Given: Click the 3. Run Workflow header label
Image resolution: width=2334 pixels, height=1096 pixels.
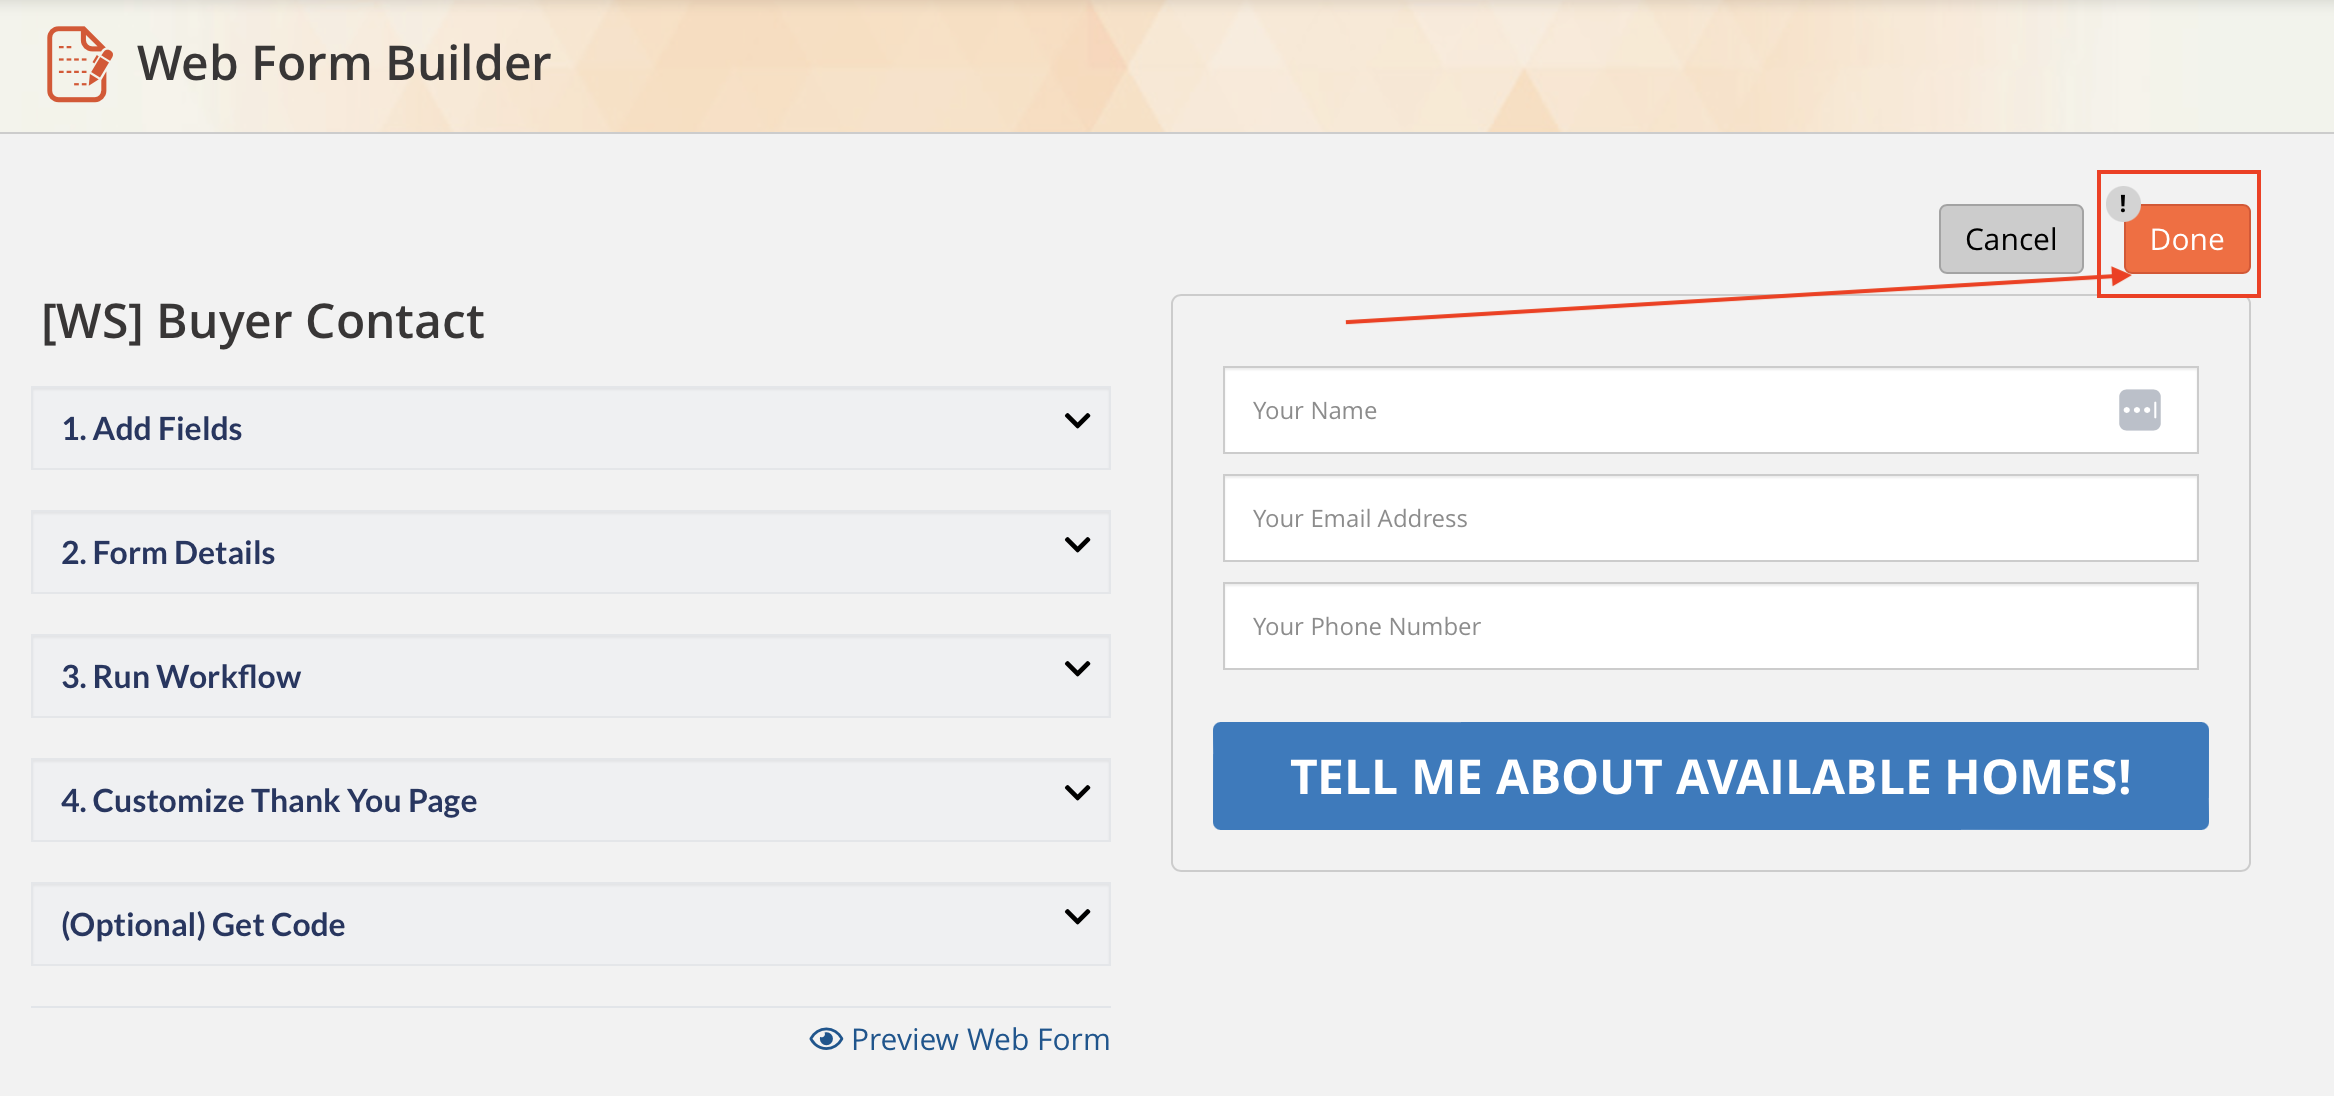Looking at the screenshot, I should (182, 676).
